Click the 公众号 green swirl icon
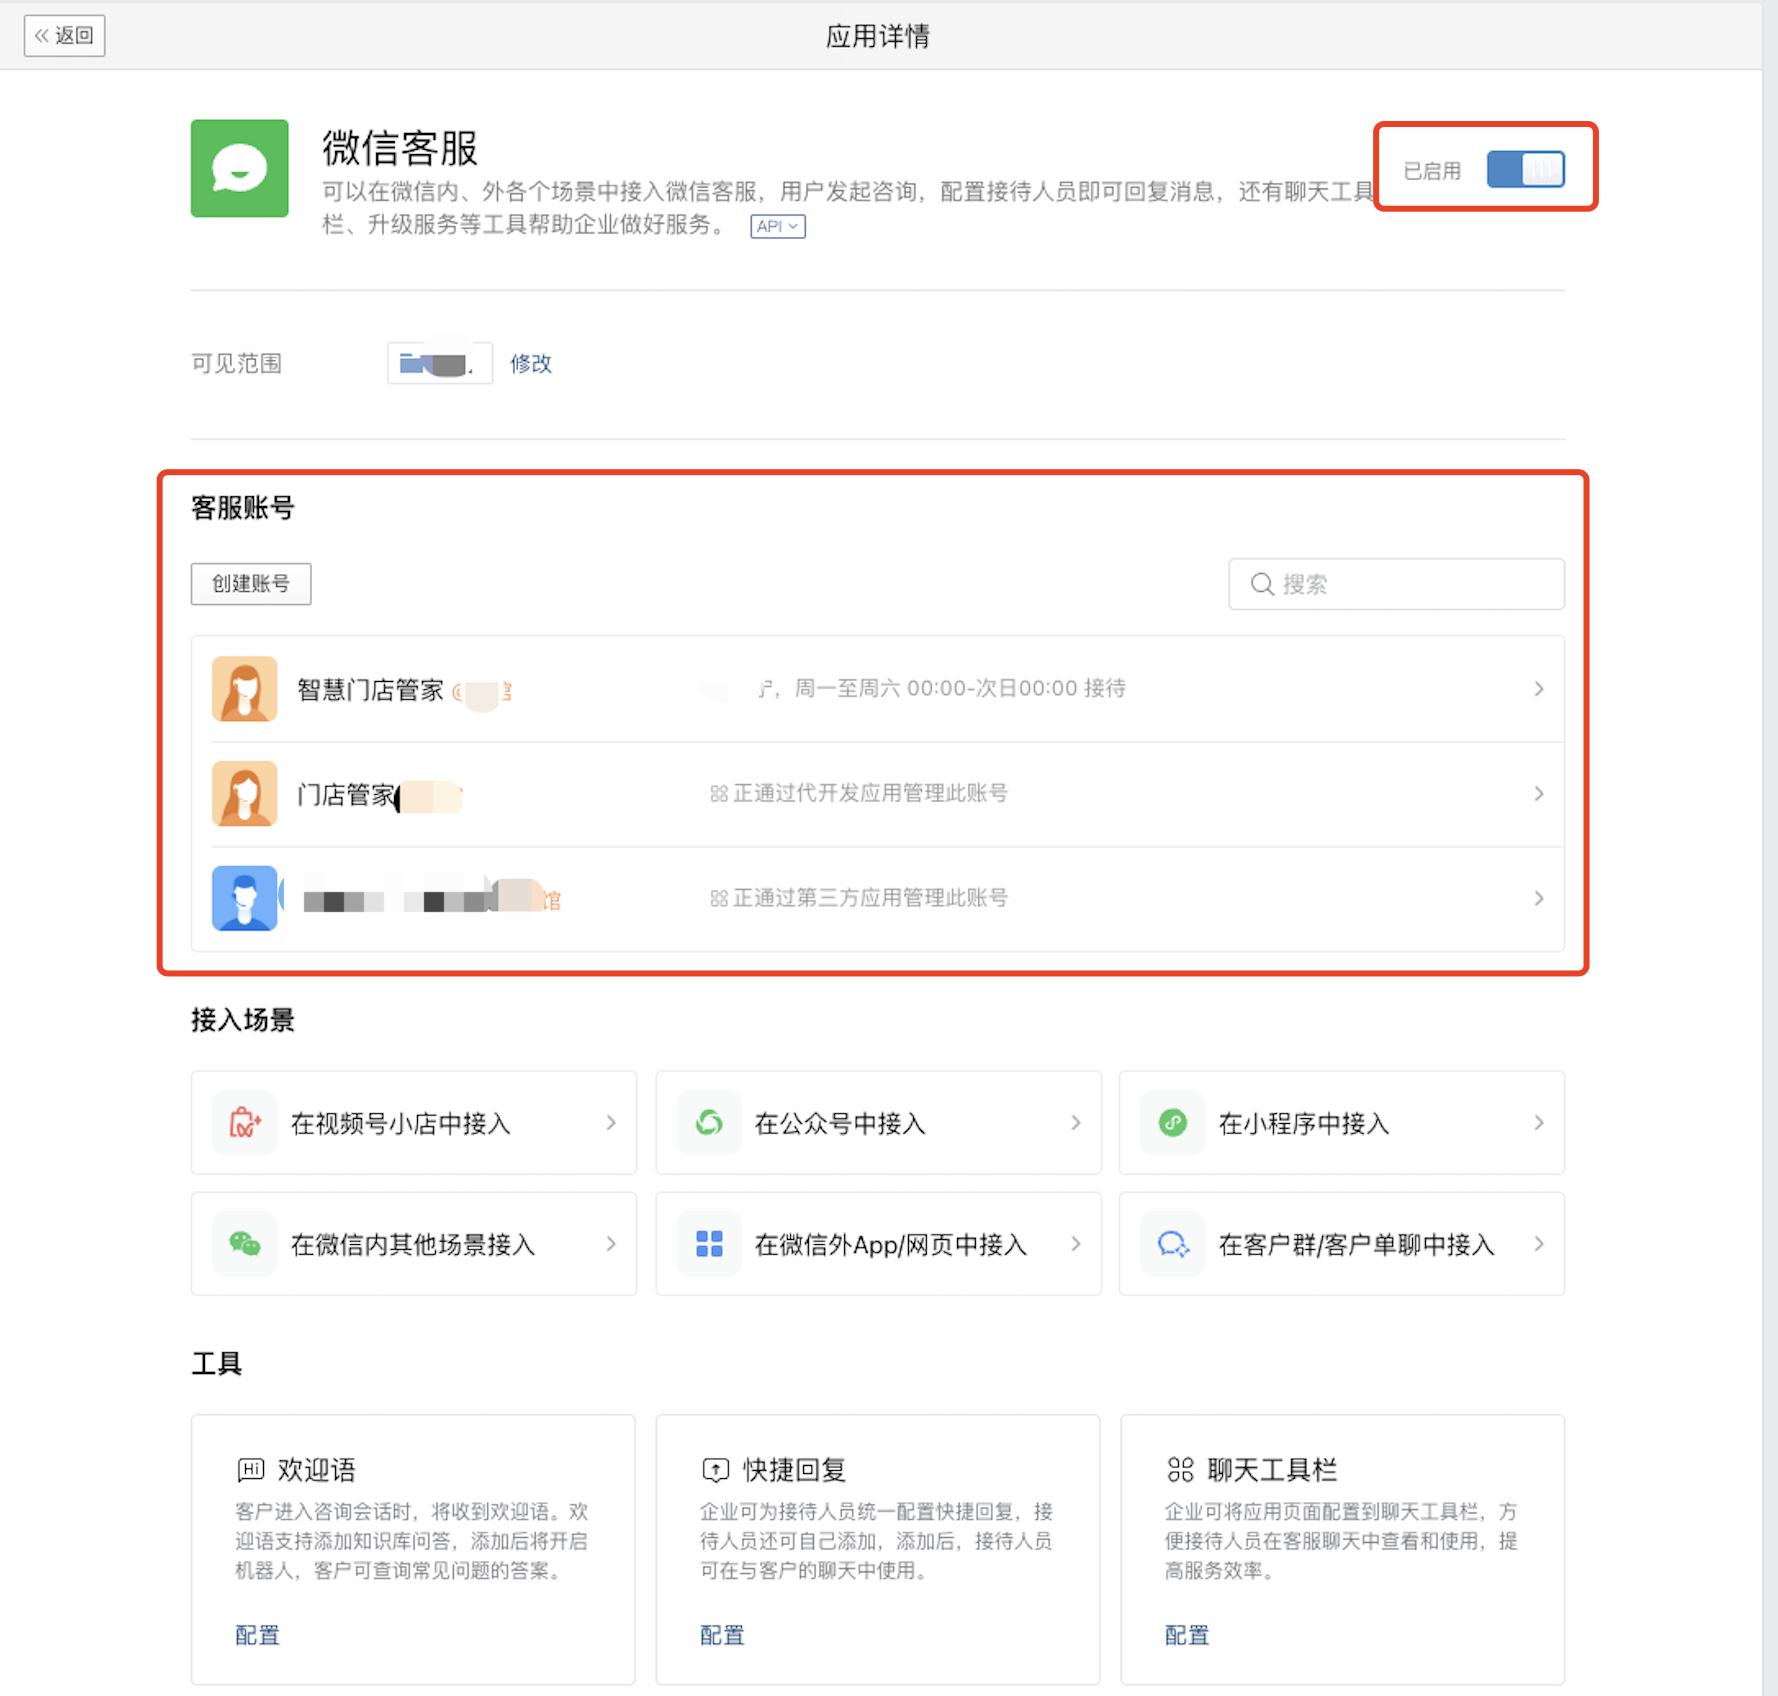Viewport: 1778px width, 1696px height. [x=709, y=1123]
